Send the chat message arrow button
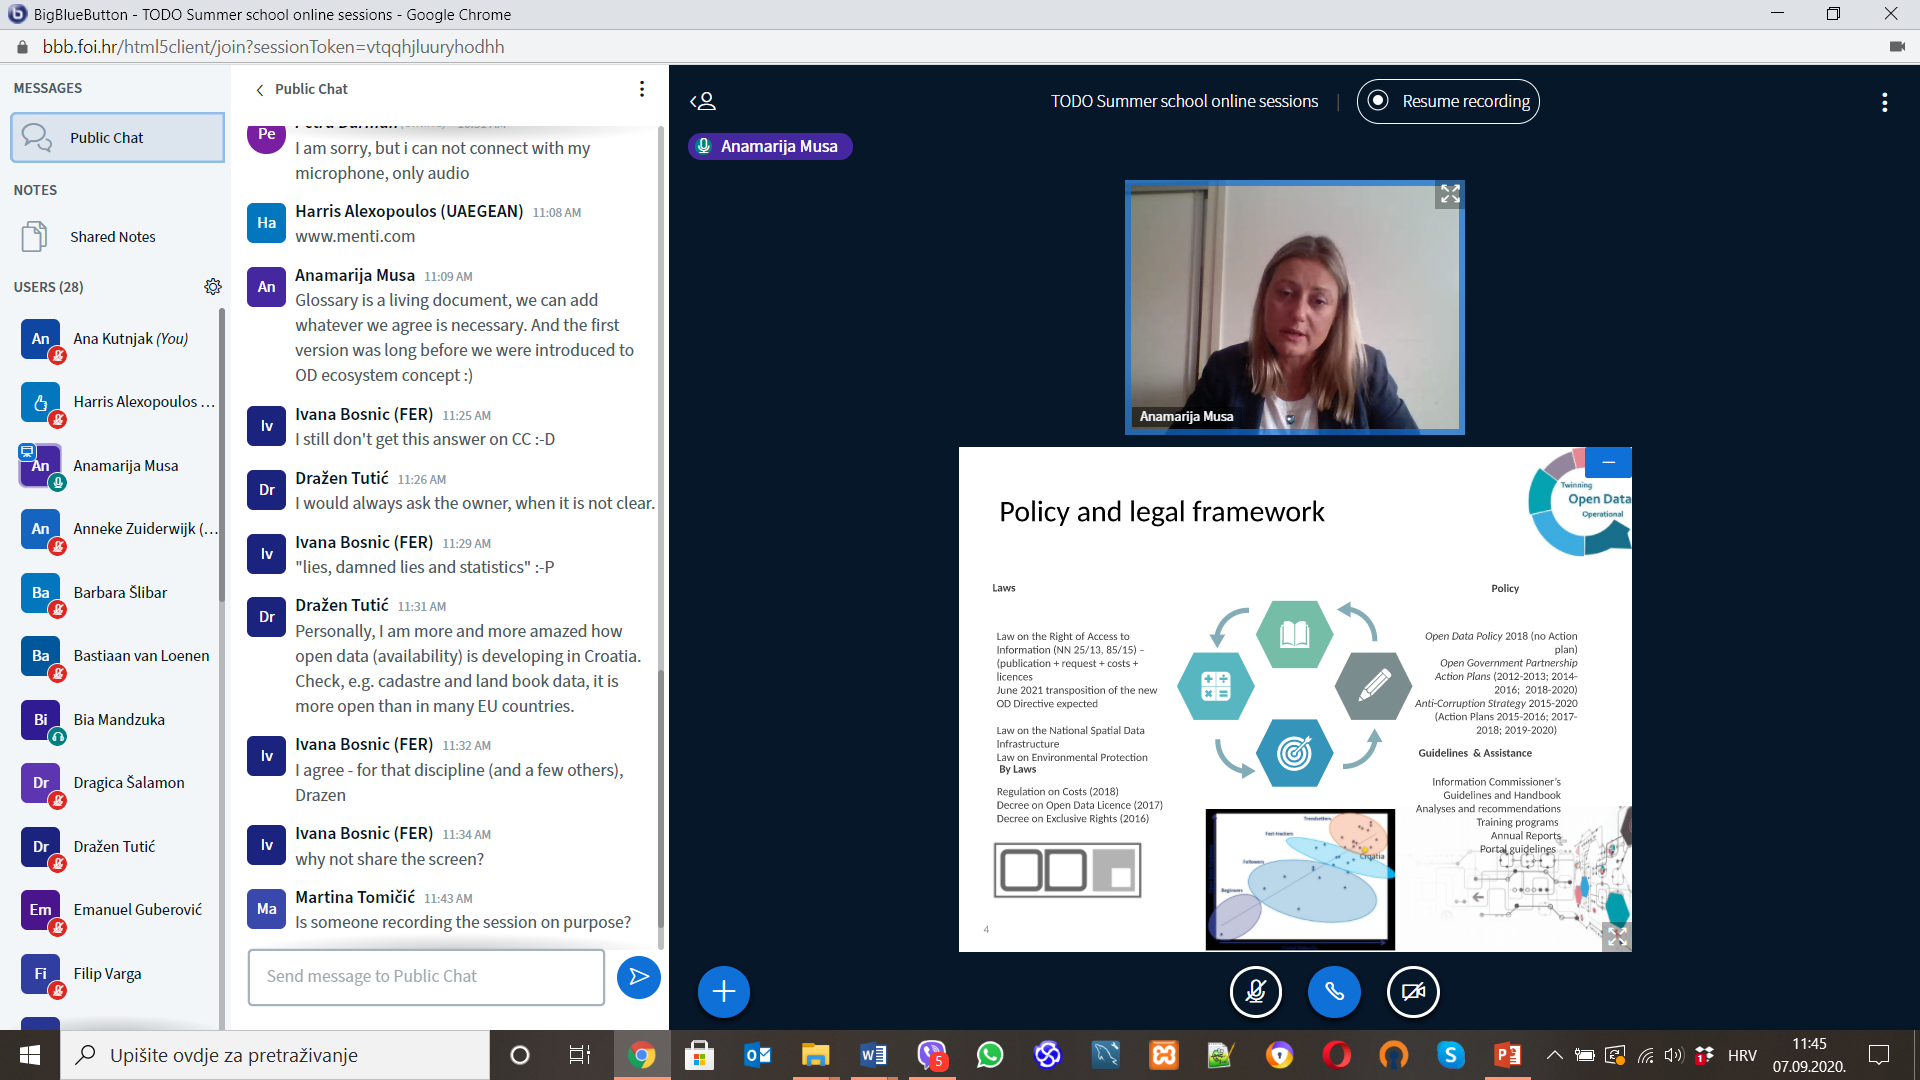 639,977
